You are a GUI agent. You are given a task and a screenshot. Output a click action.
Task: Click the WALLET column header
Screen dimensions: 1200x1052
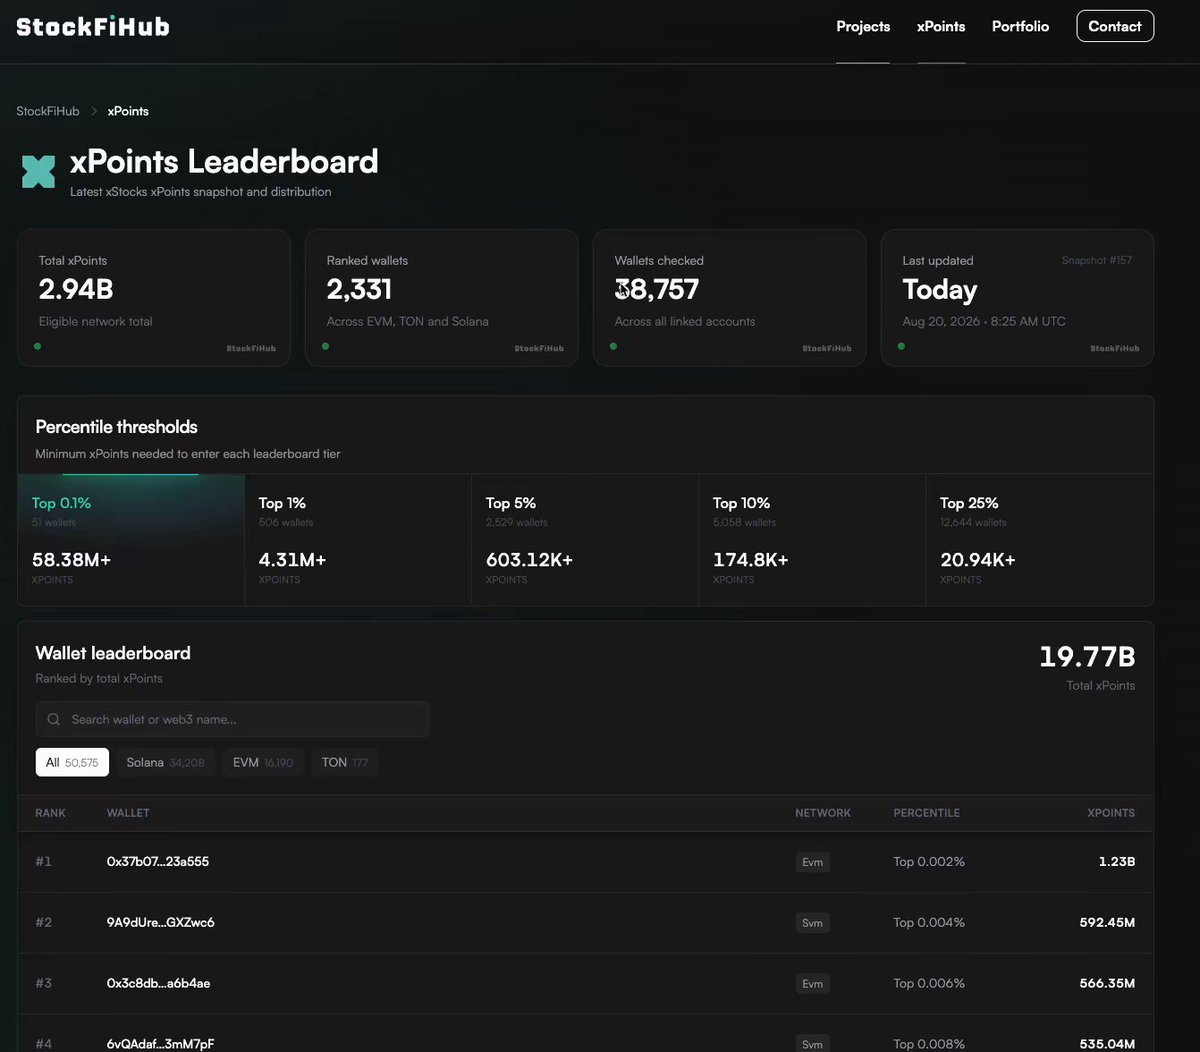pyautogui.click(x=128, y=813)
